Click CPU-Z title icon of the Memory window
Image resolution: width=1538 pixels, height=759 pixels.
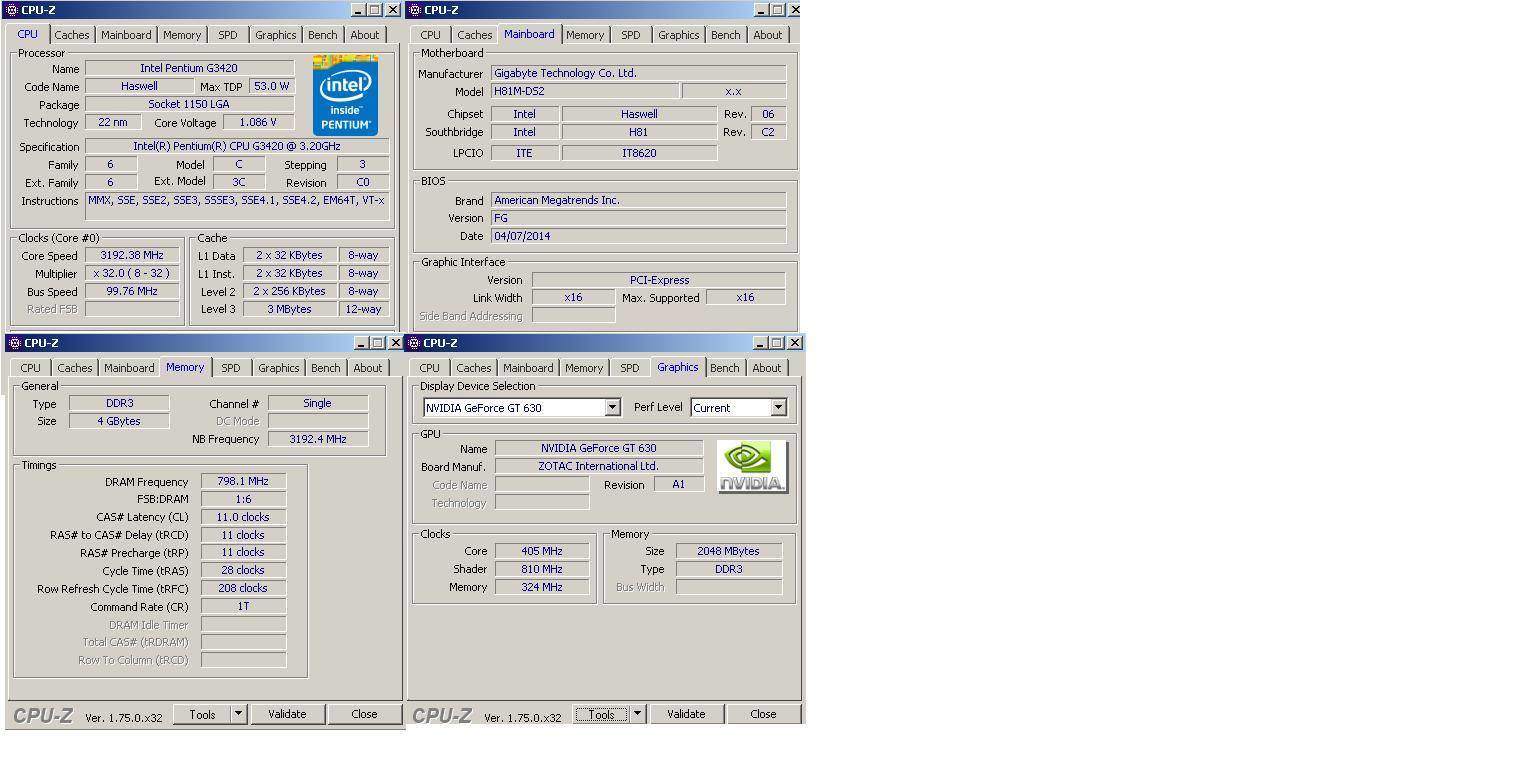pyautogui.click(x=14, y=343)
